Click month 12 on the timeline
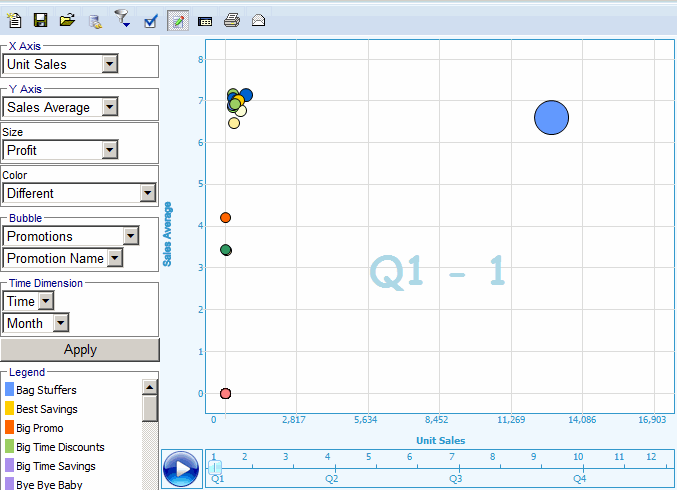 pos(651,456)
